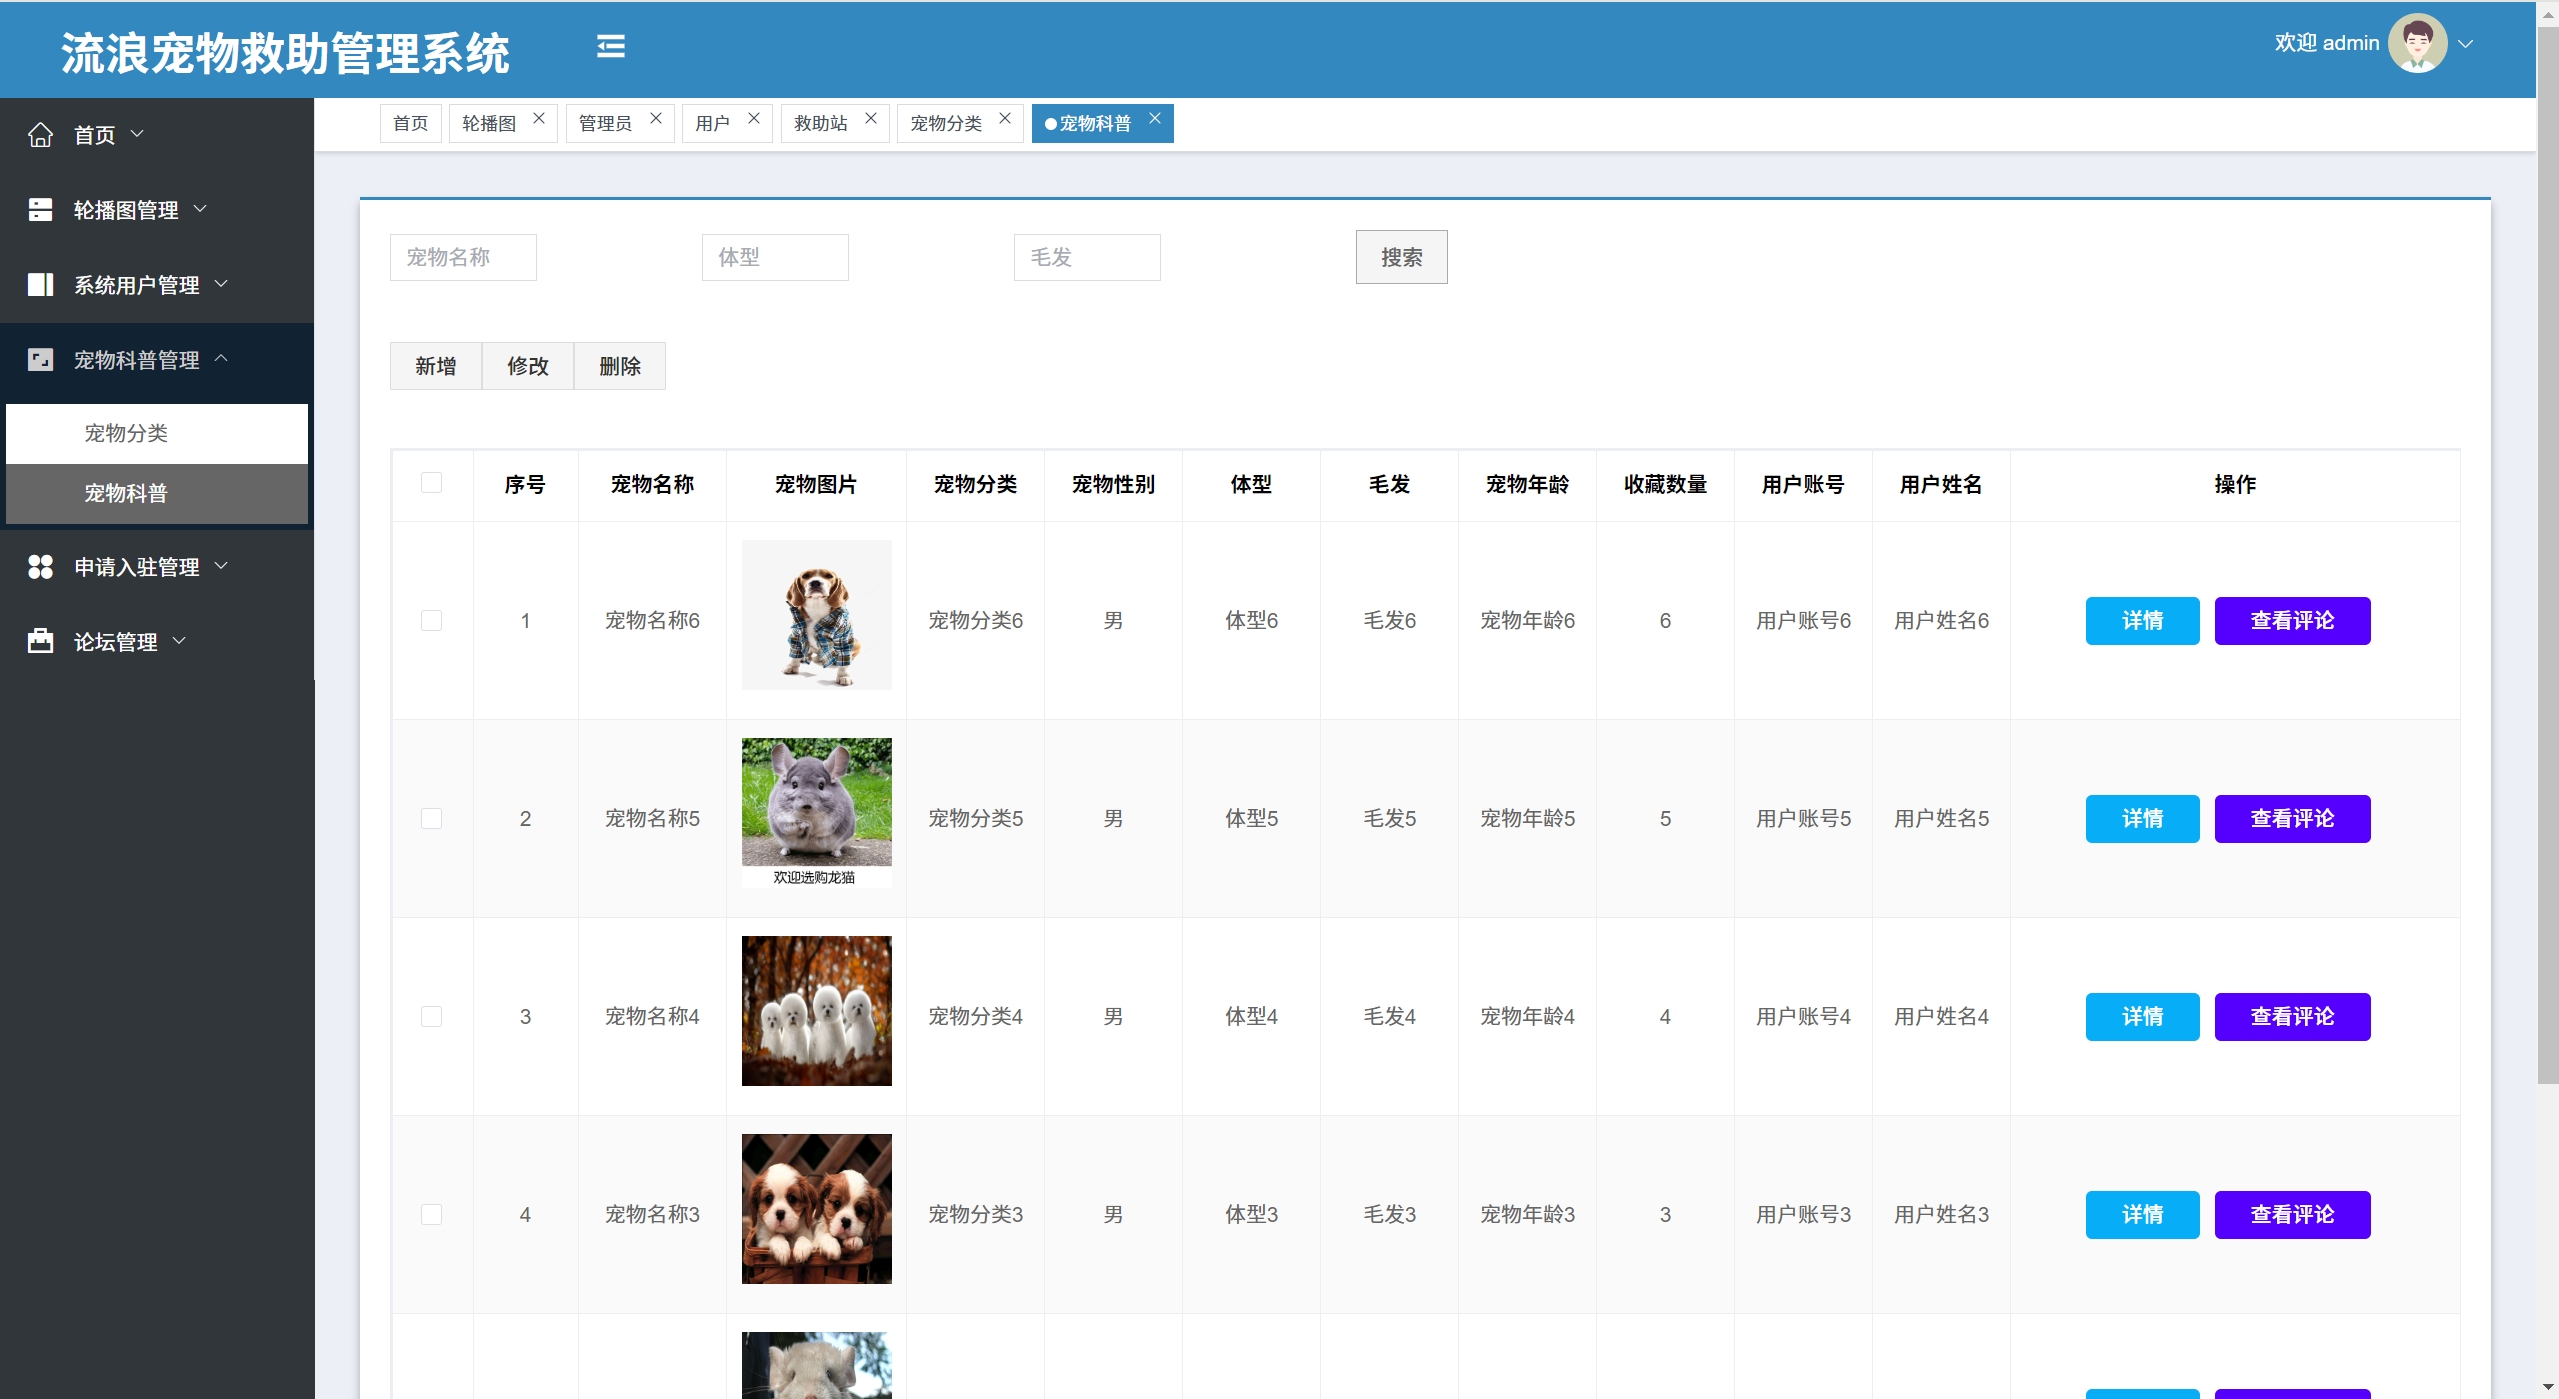Screen dimensions: 2559x1399
Task: Select checkbox for row 宠物名称4
Action: point(431,1016)
